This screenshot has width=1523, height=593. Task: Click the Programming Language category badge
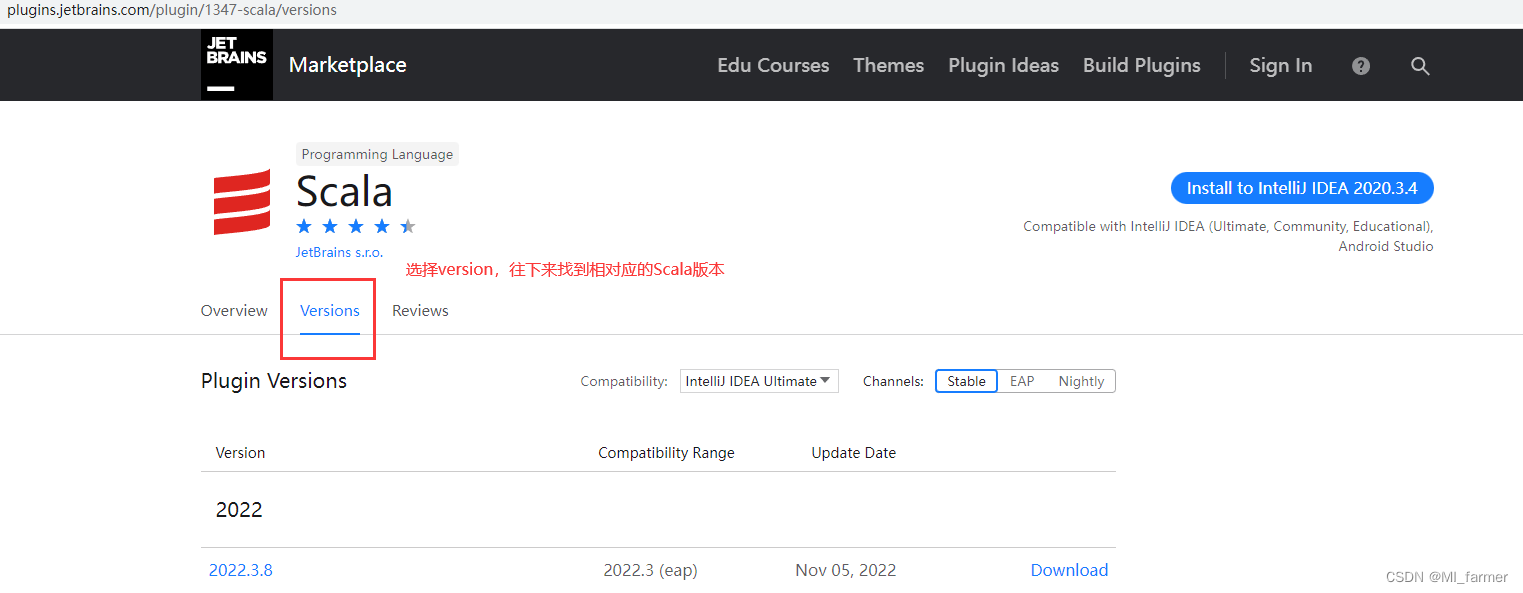coord(377,154)
